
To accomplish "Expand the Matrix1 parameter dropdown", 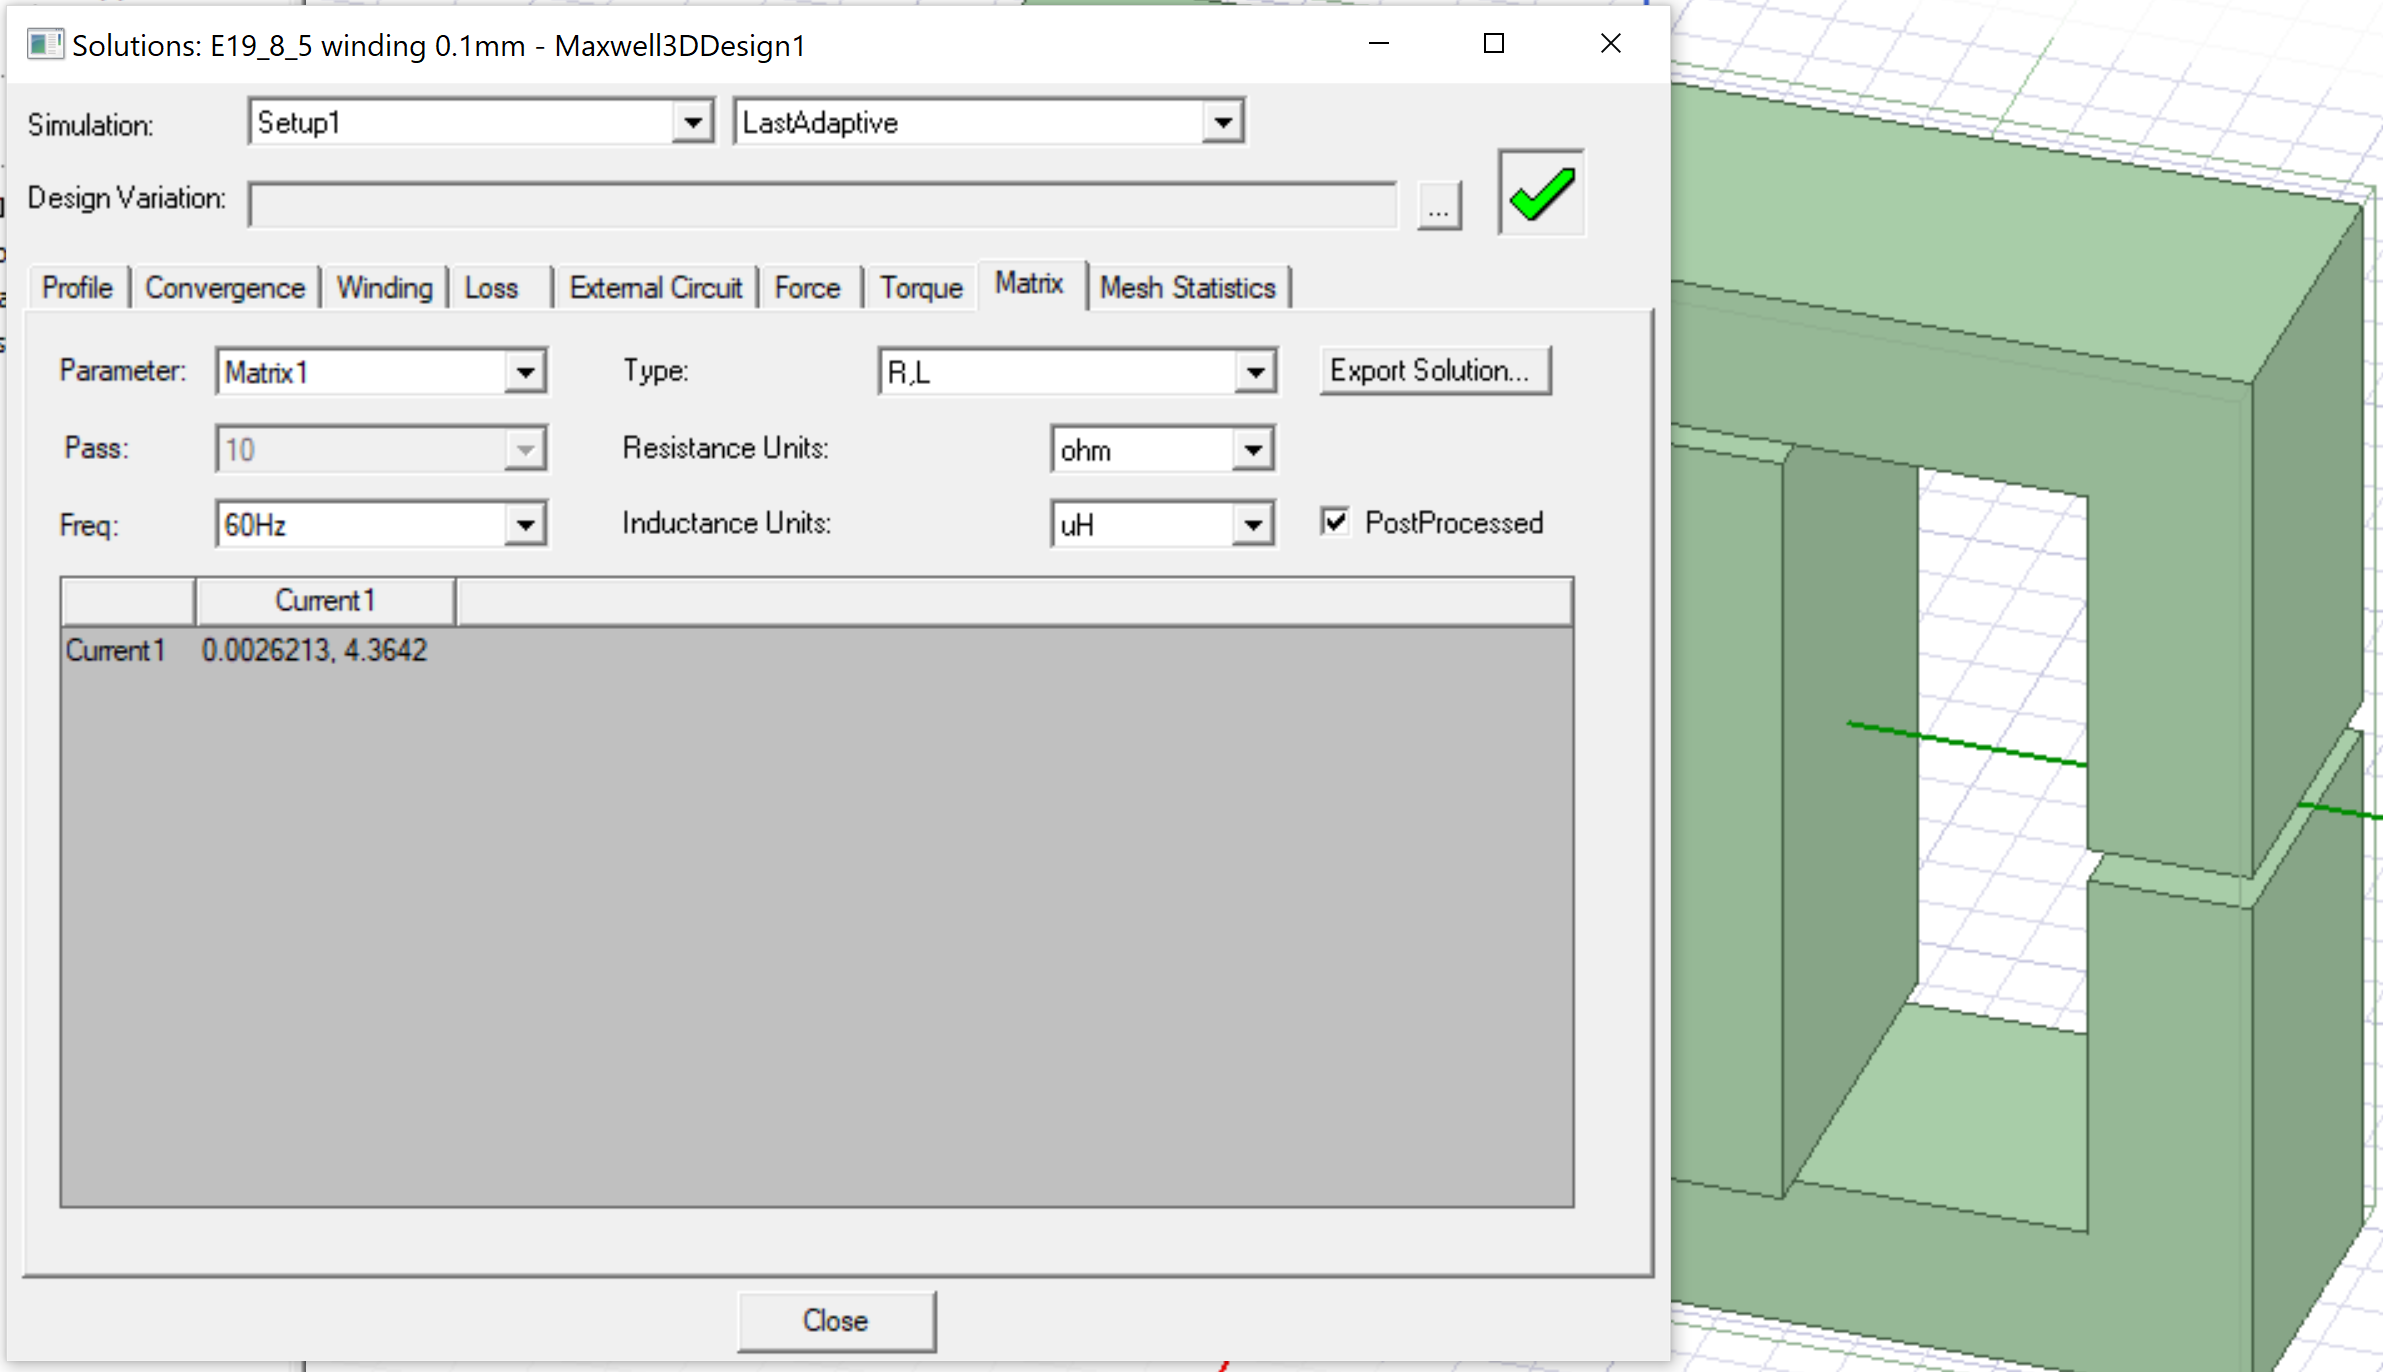I will (x=525, y=372).
